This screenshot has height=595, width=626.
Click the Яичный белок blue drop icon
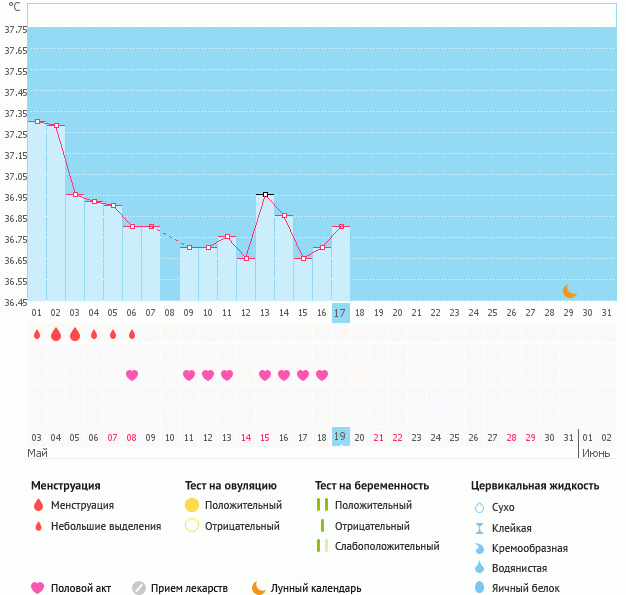point(479,588)
